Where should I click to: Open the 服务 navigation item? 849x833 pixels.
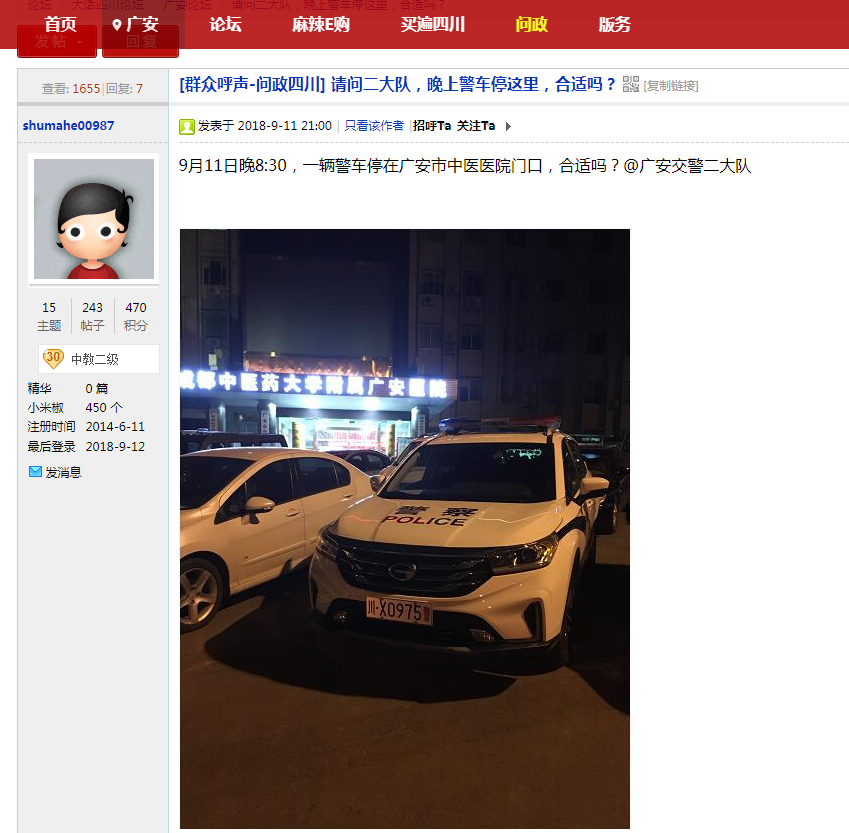click(614, 24)
